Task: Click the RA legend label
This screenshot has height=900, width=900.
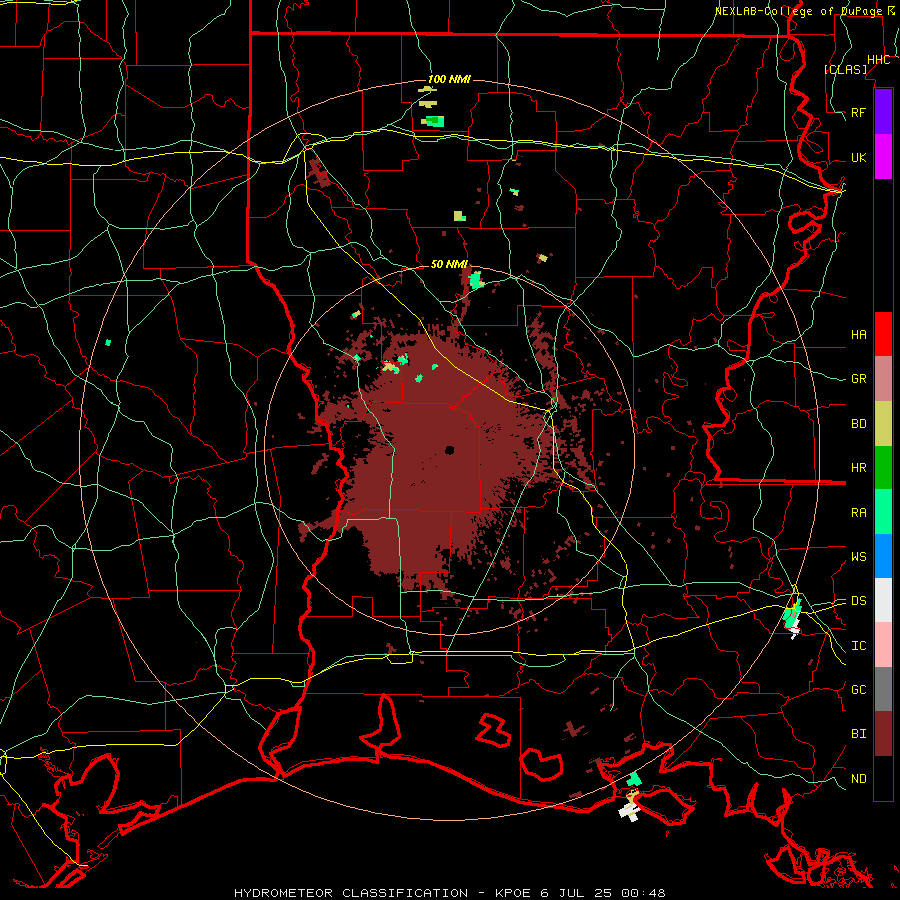Action: pos(858,513)
